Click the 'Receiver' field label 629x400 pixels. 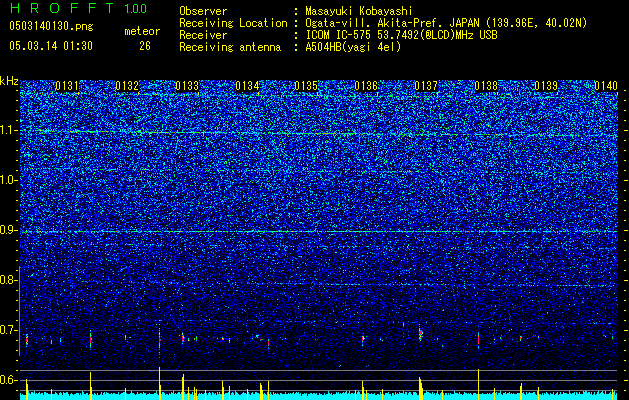203,35
